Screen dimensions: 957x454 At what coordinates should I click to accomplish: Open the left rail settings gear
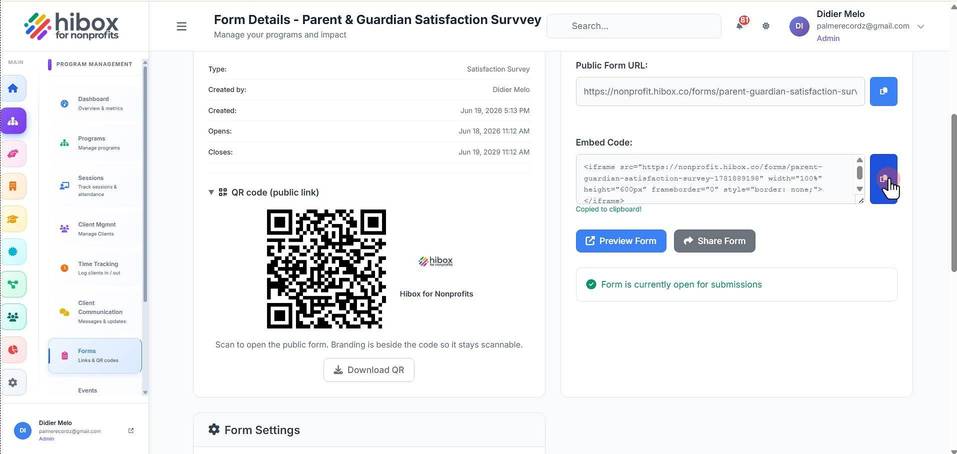click(13, 383)
